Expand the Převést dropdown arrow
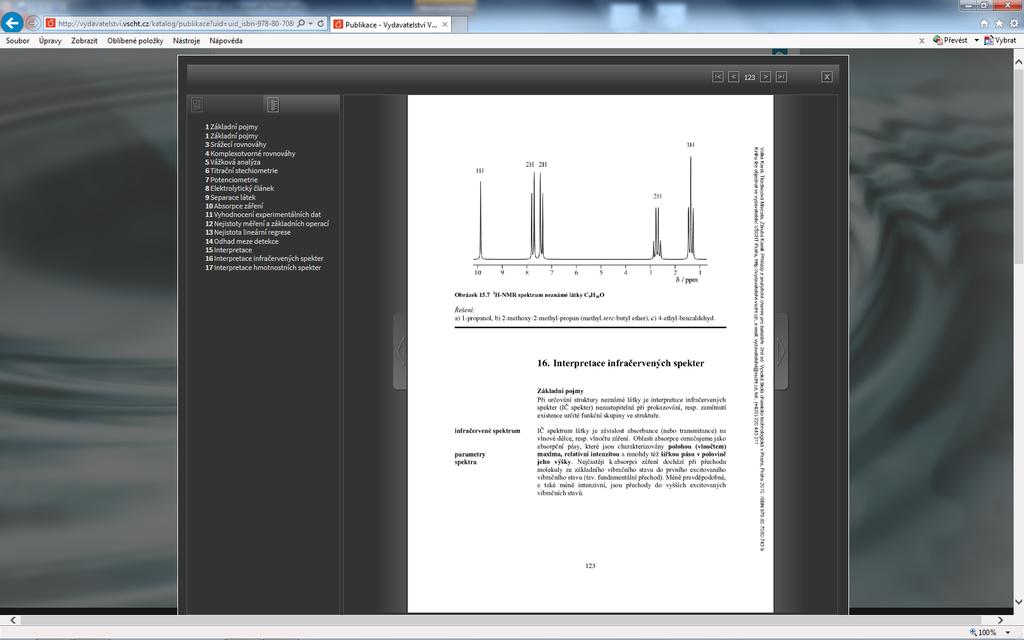The height and width of the screenshot is (640, 1024). (976, 40)
